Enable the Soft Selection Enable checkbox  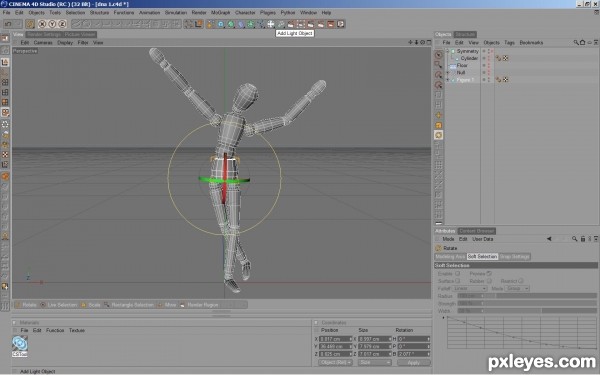(458, 274)
